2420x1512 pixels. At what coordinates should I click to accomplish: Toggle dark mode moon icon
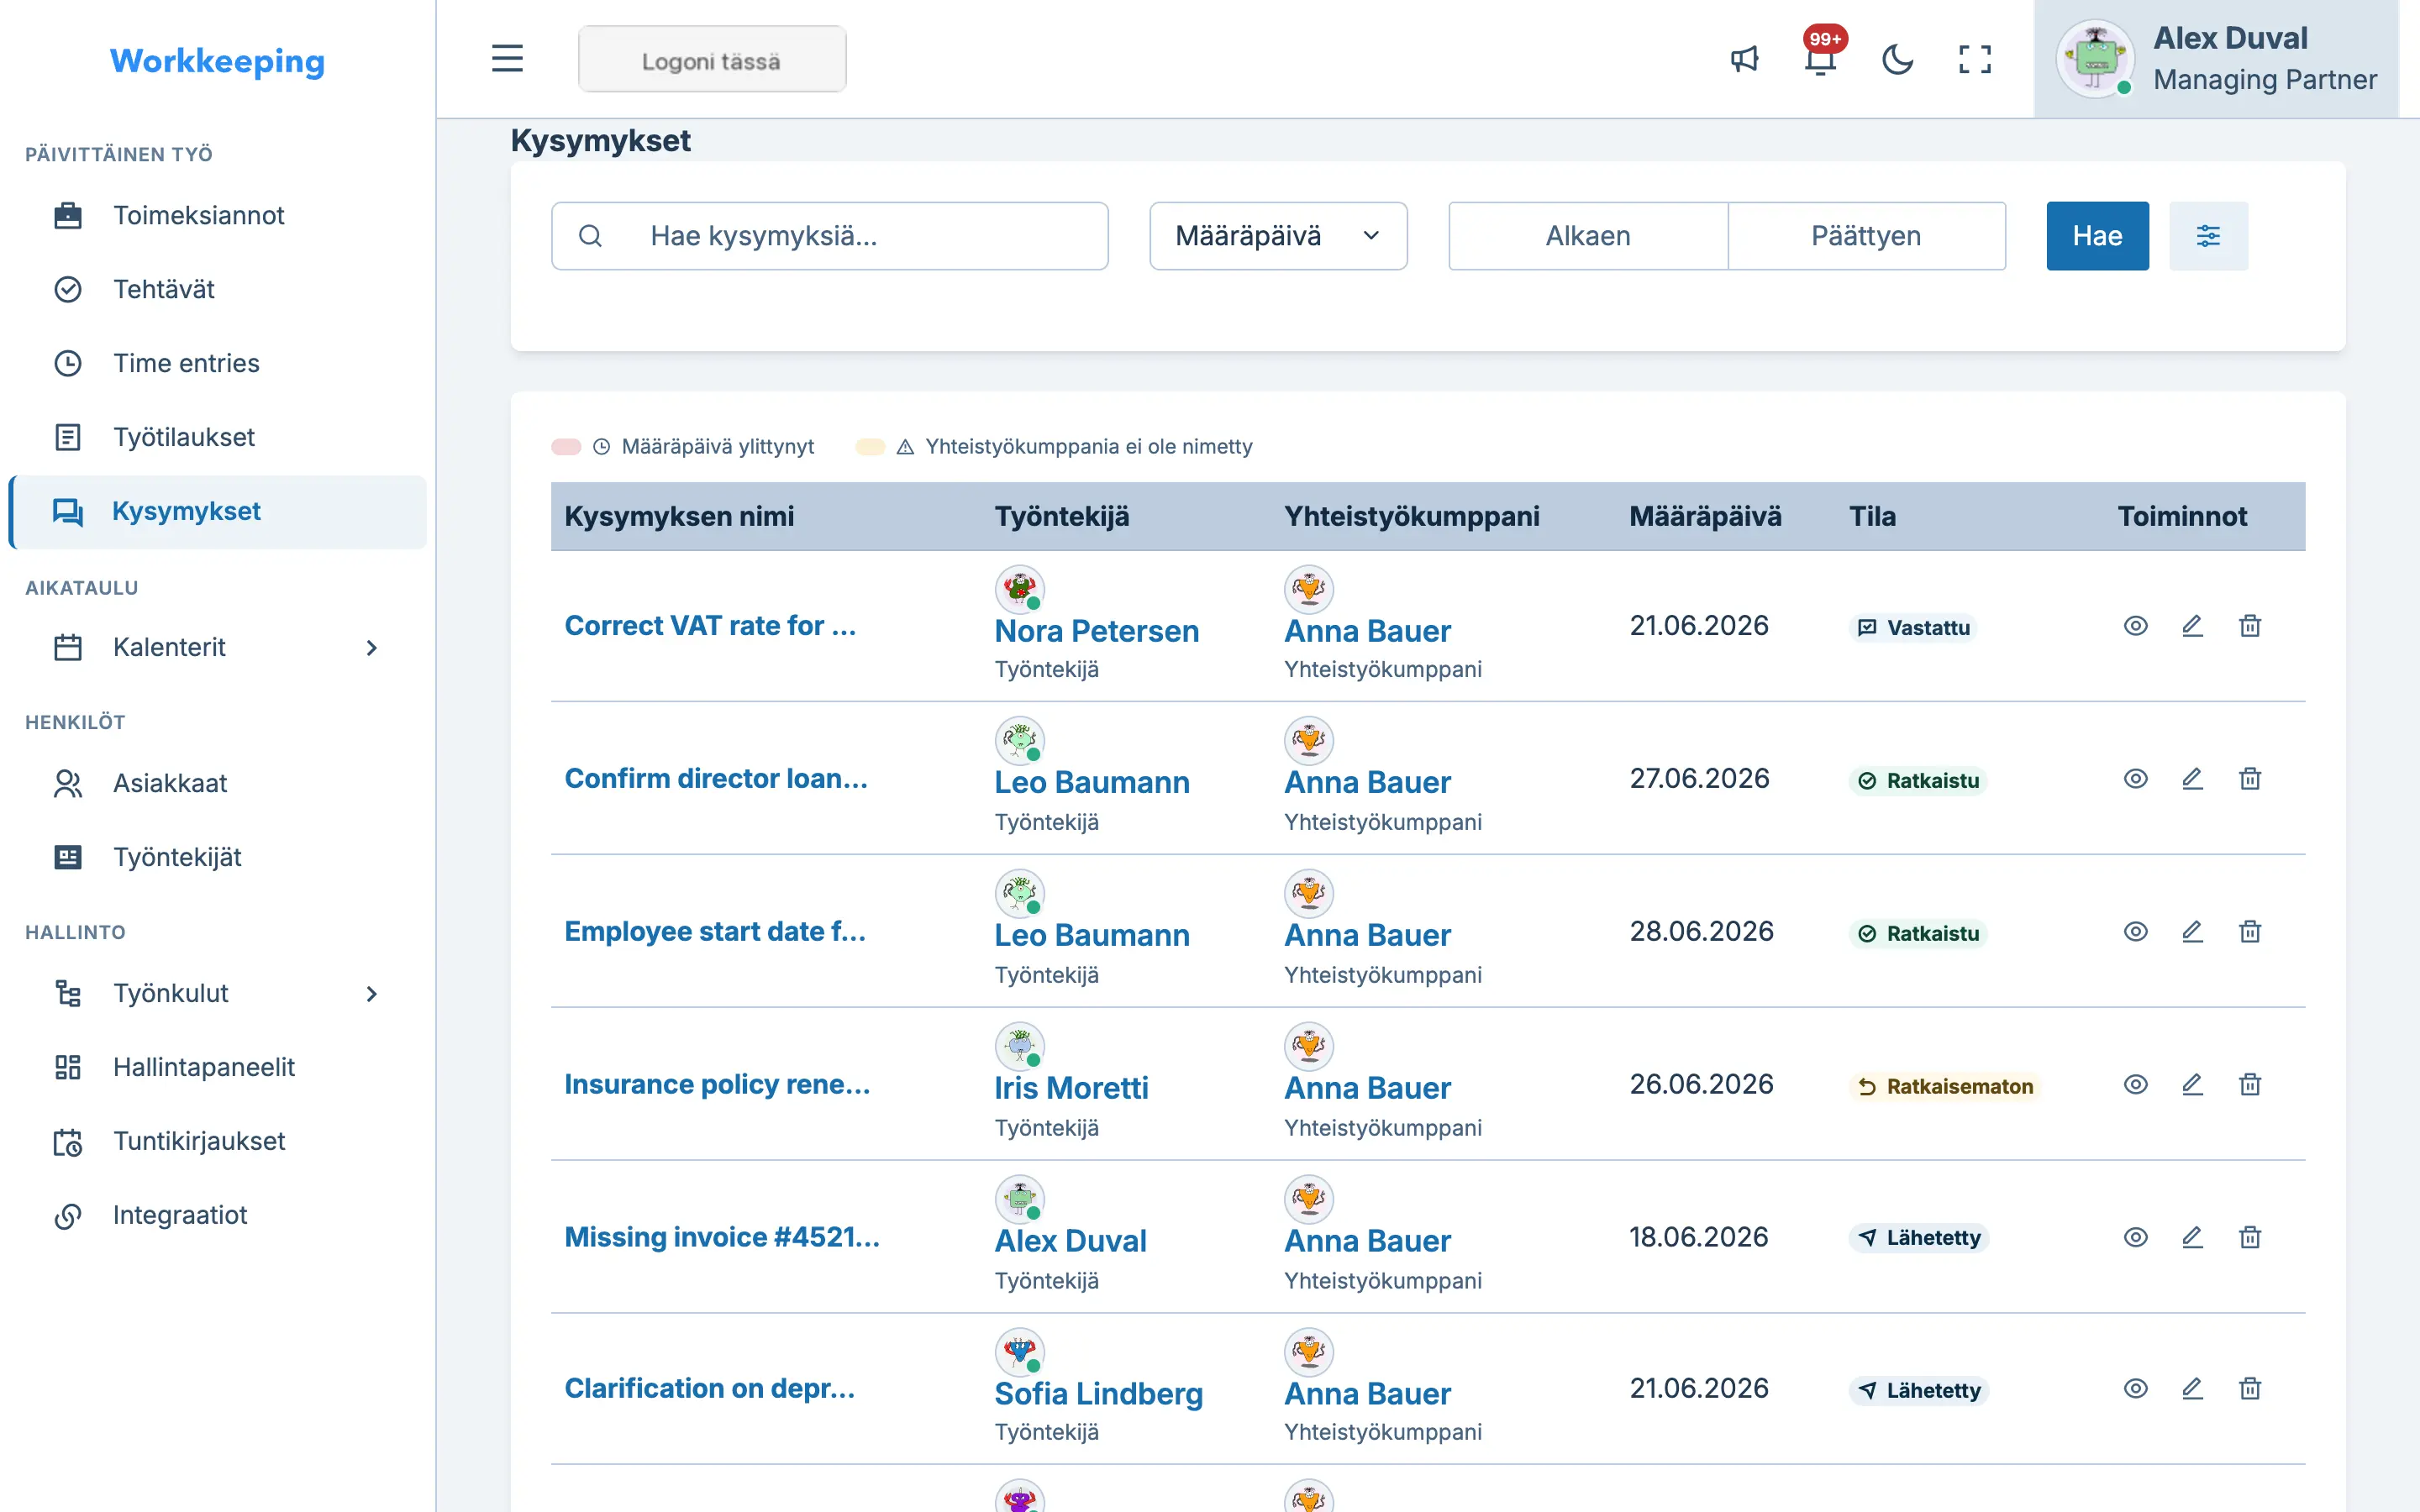click(x=1897, y=59)
